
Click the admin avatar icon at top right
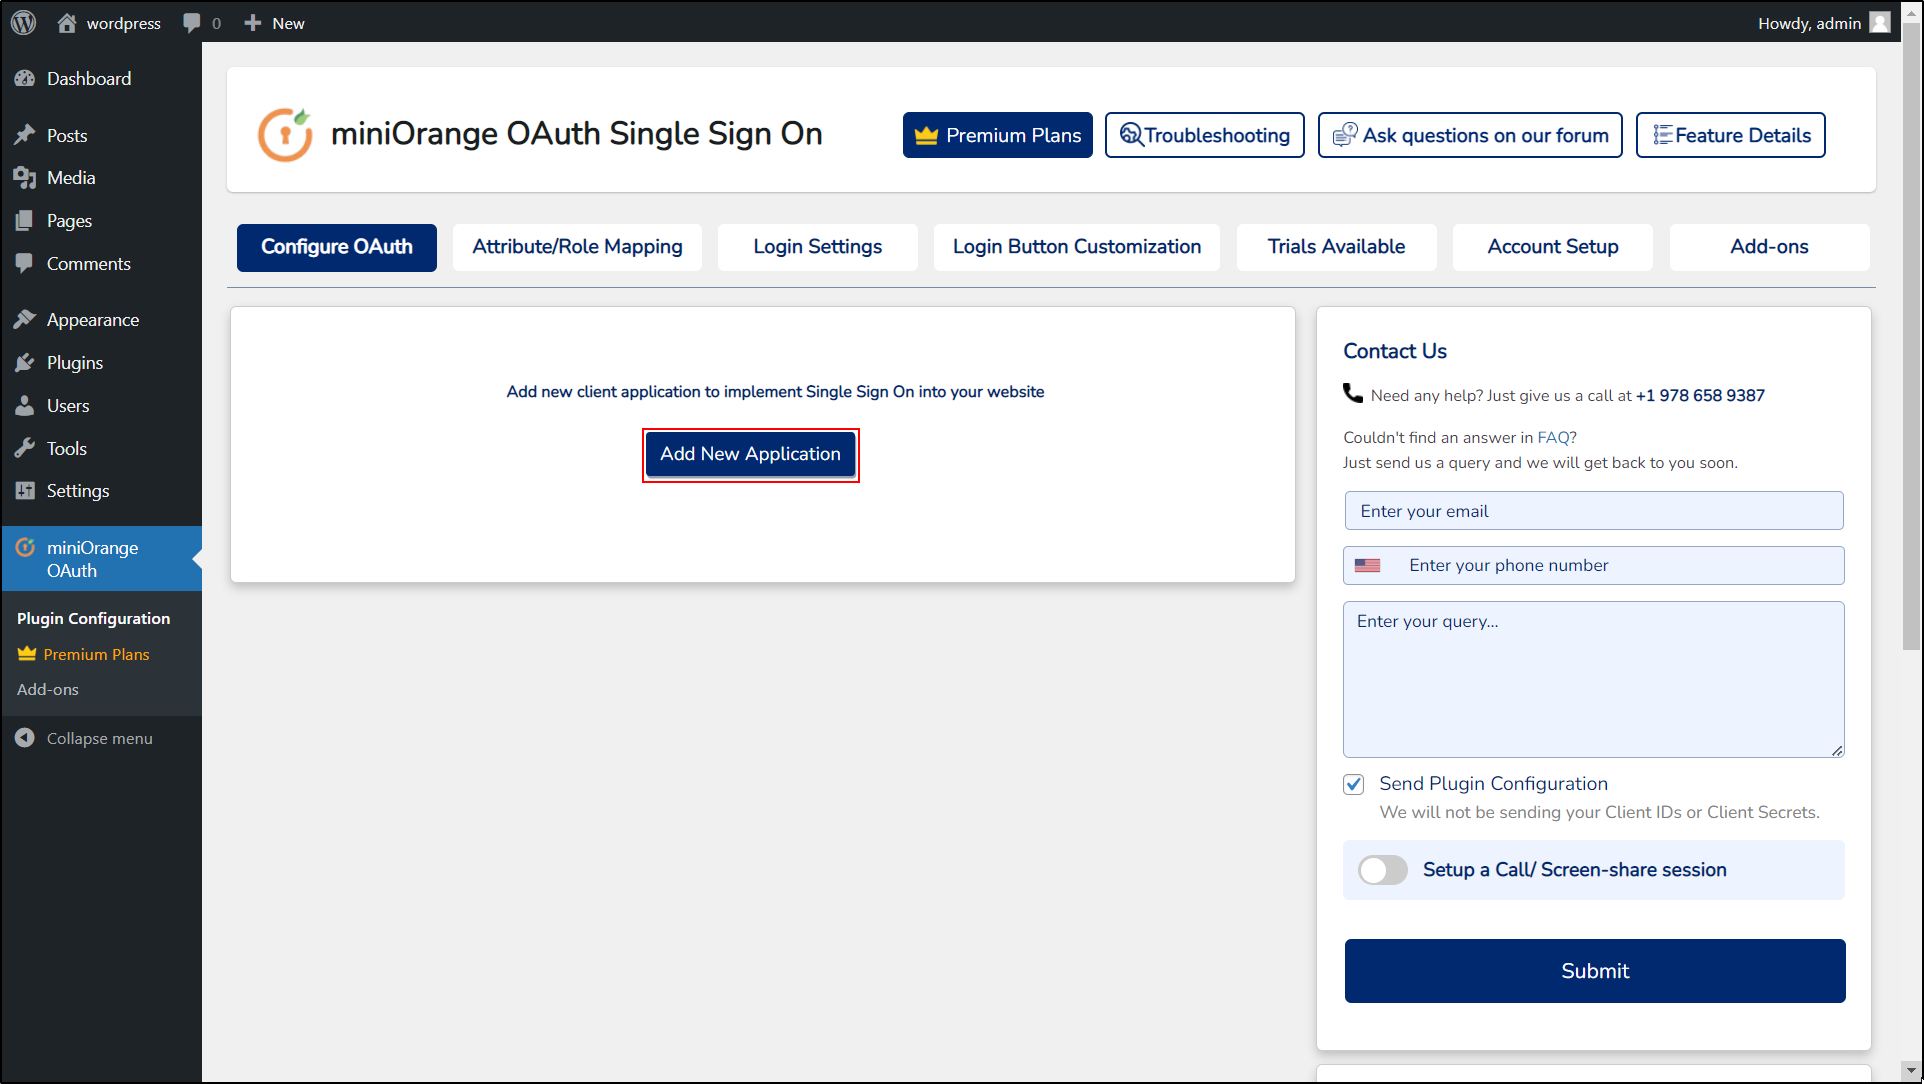click(1879, 23)
